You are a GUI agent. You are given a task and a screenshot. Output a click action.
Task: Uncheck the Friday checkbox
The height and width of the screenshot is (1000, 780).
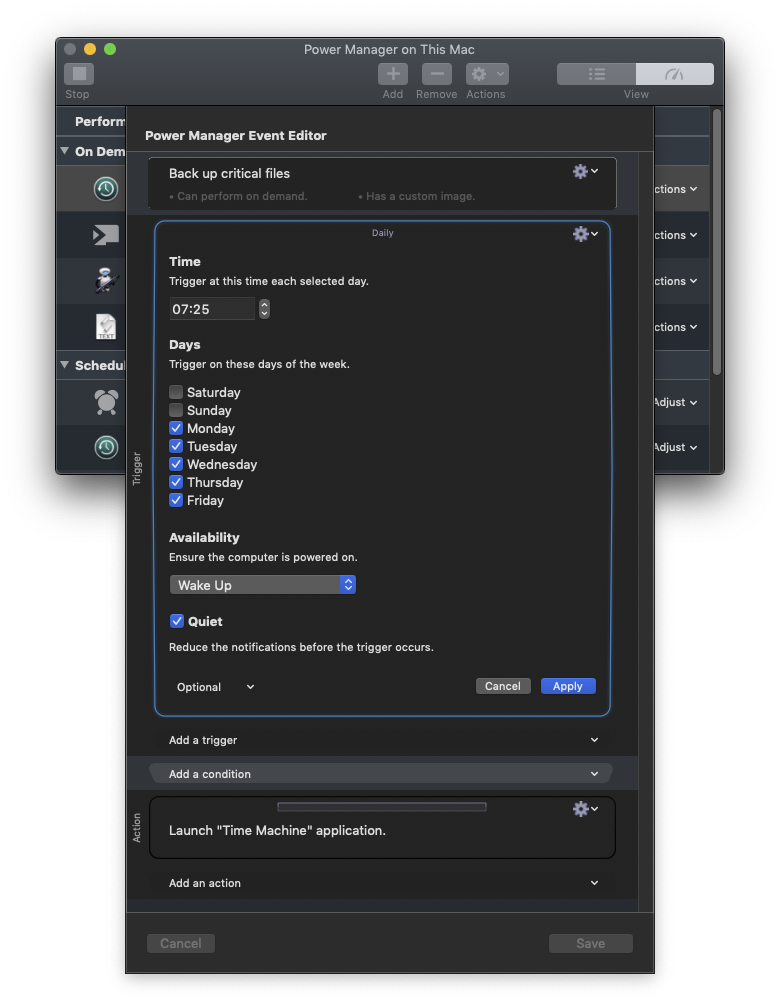coord(176,500)
